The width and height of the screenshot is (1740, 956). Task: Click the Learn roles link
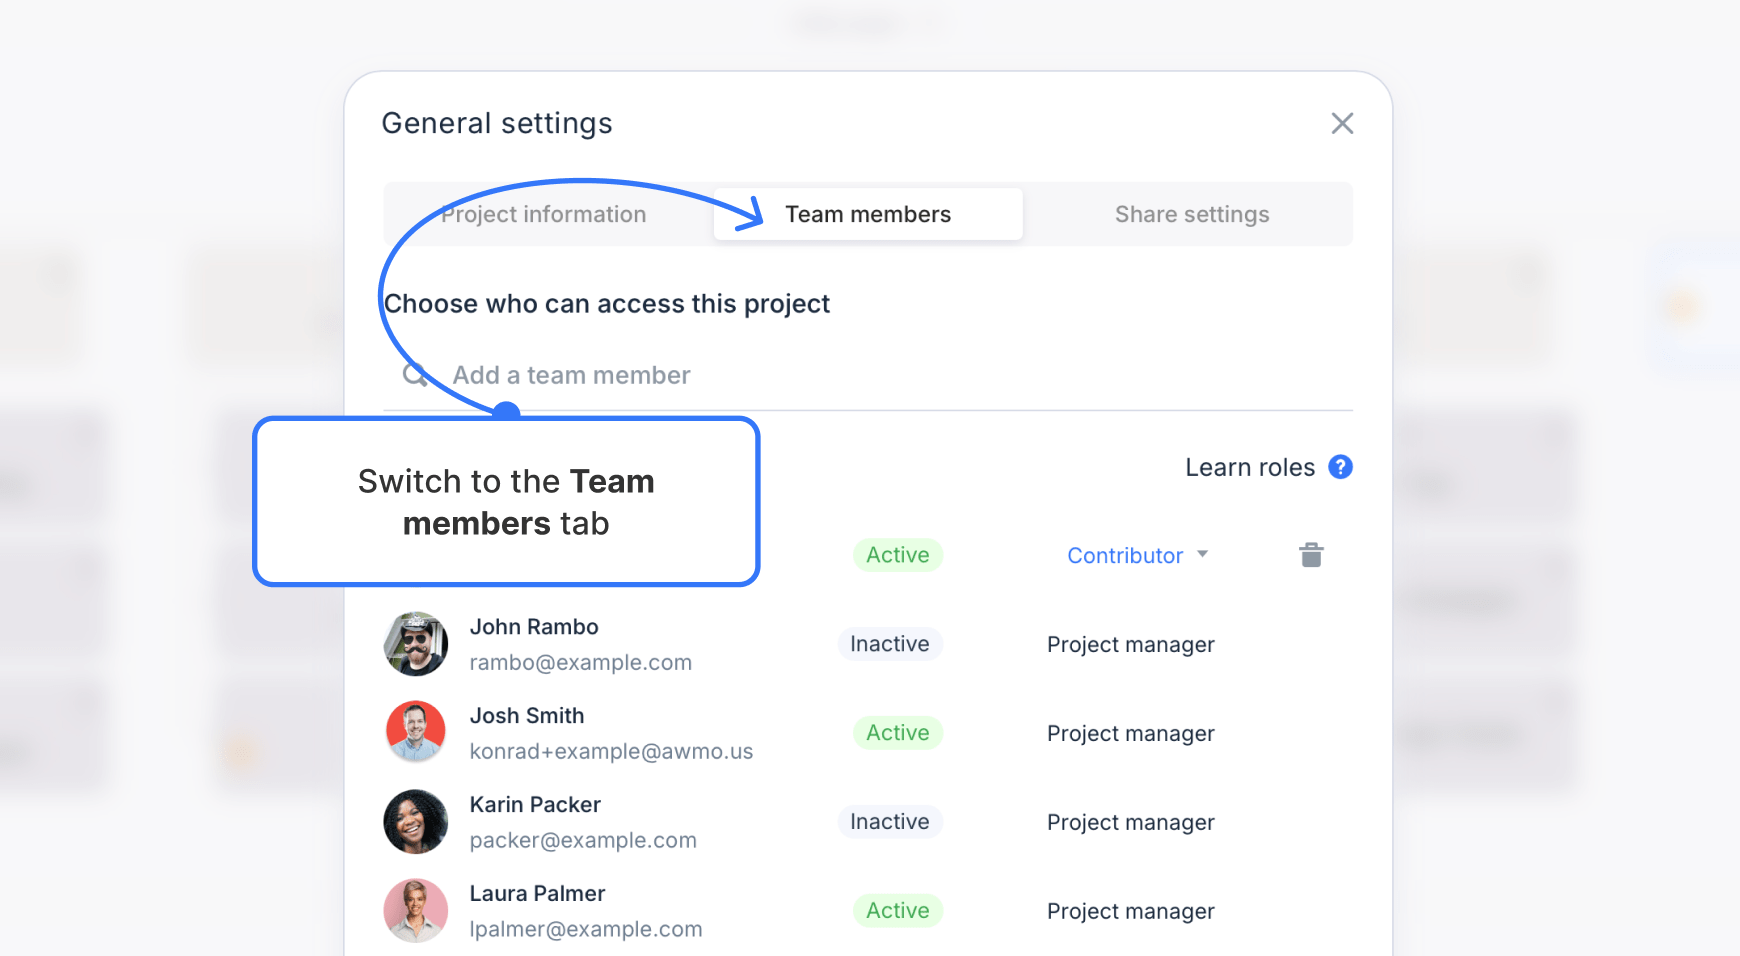[1249, 466]
